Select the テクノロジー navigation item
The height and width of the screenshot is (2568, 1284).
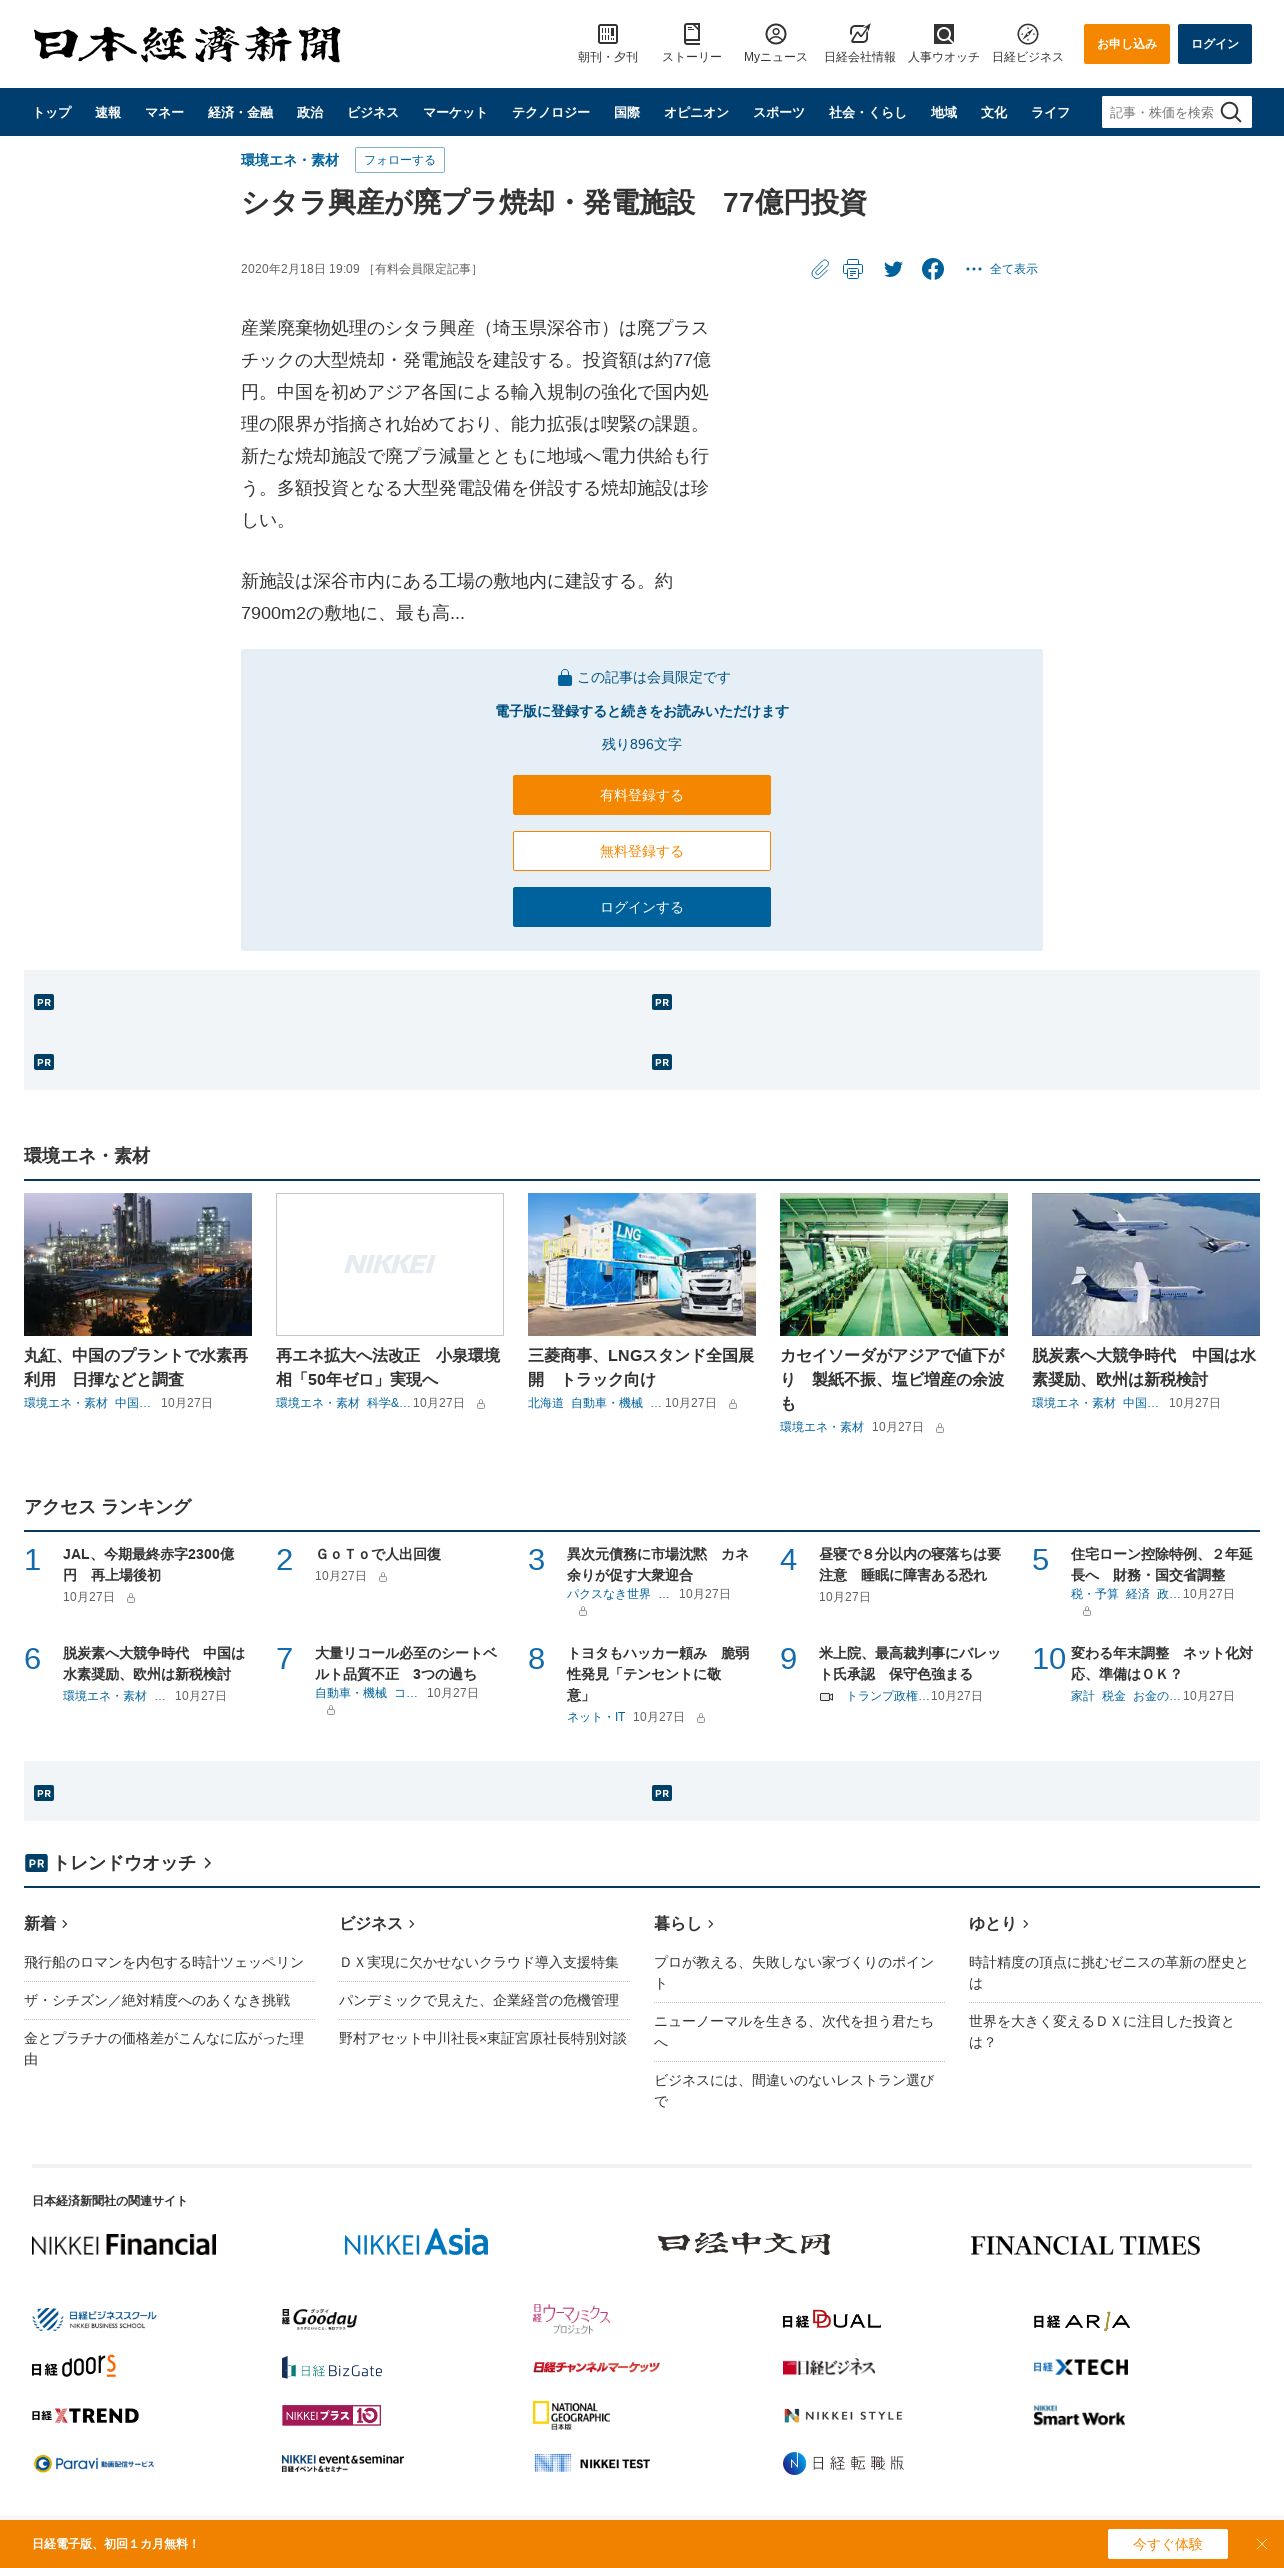point(551,112)
